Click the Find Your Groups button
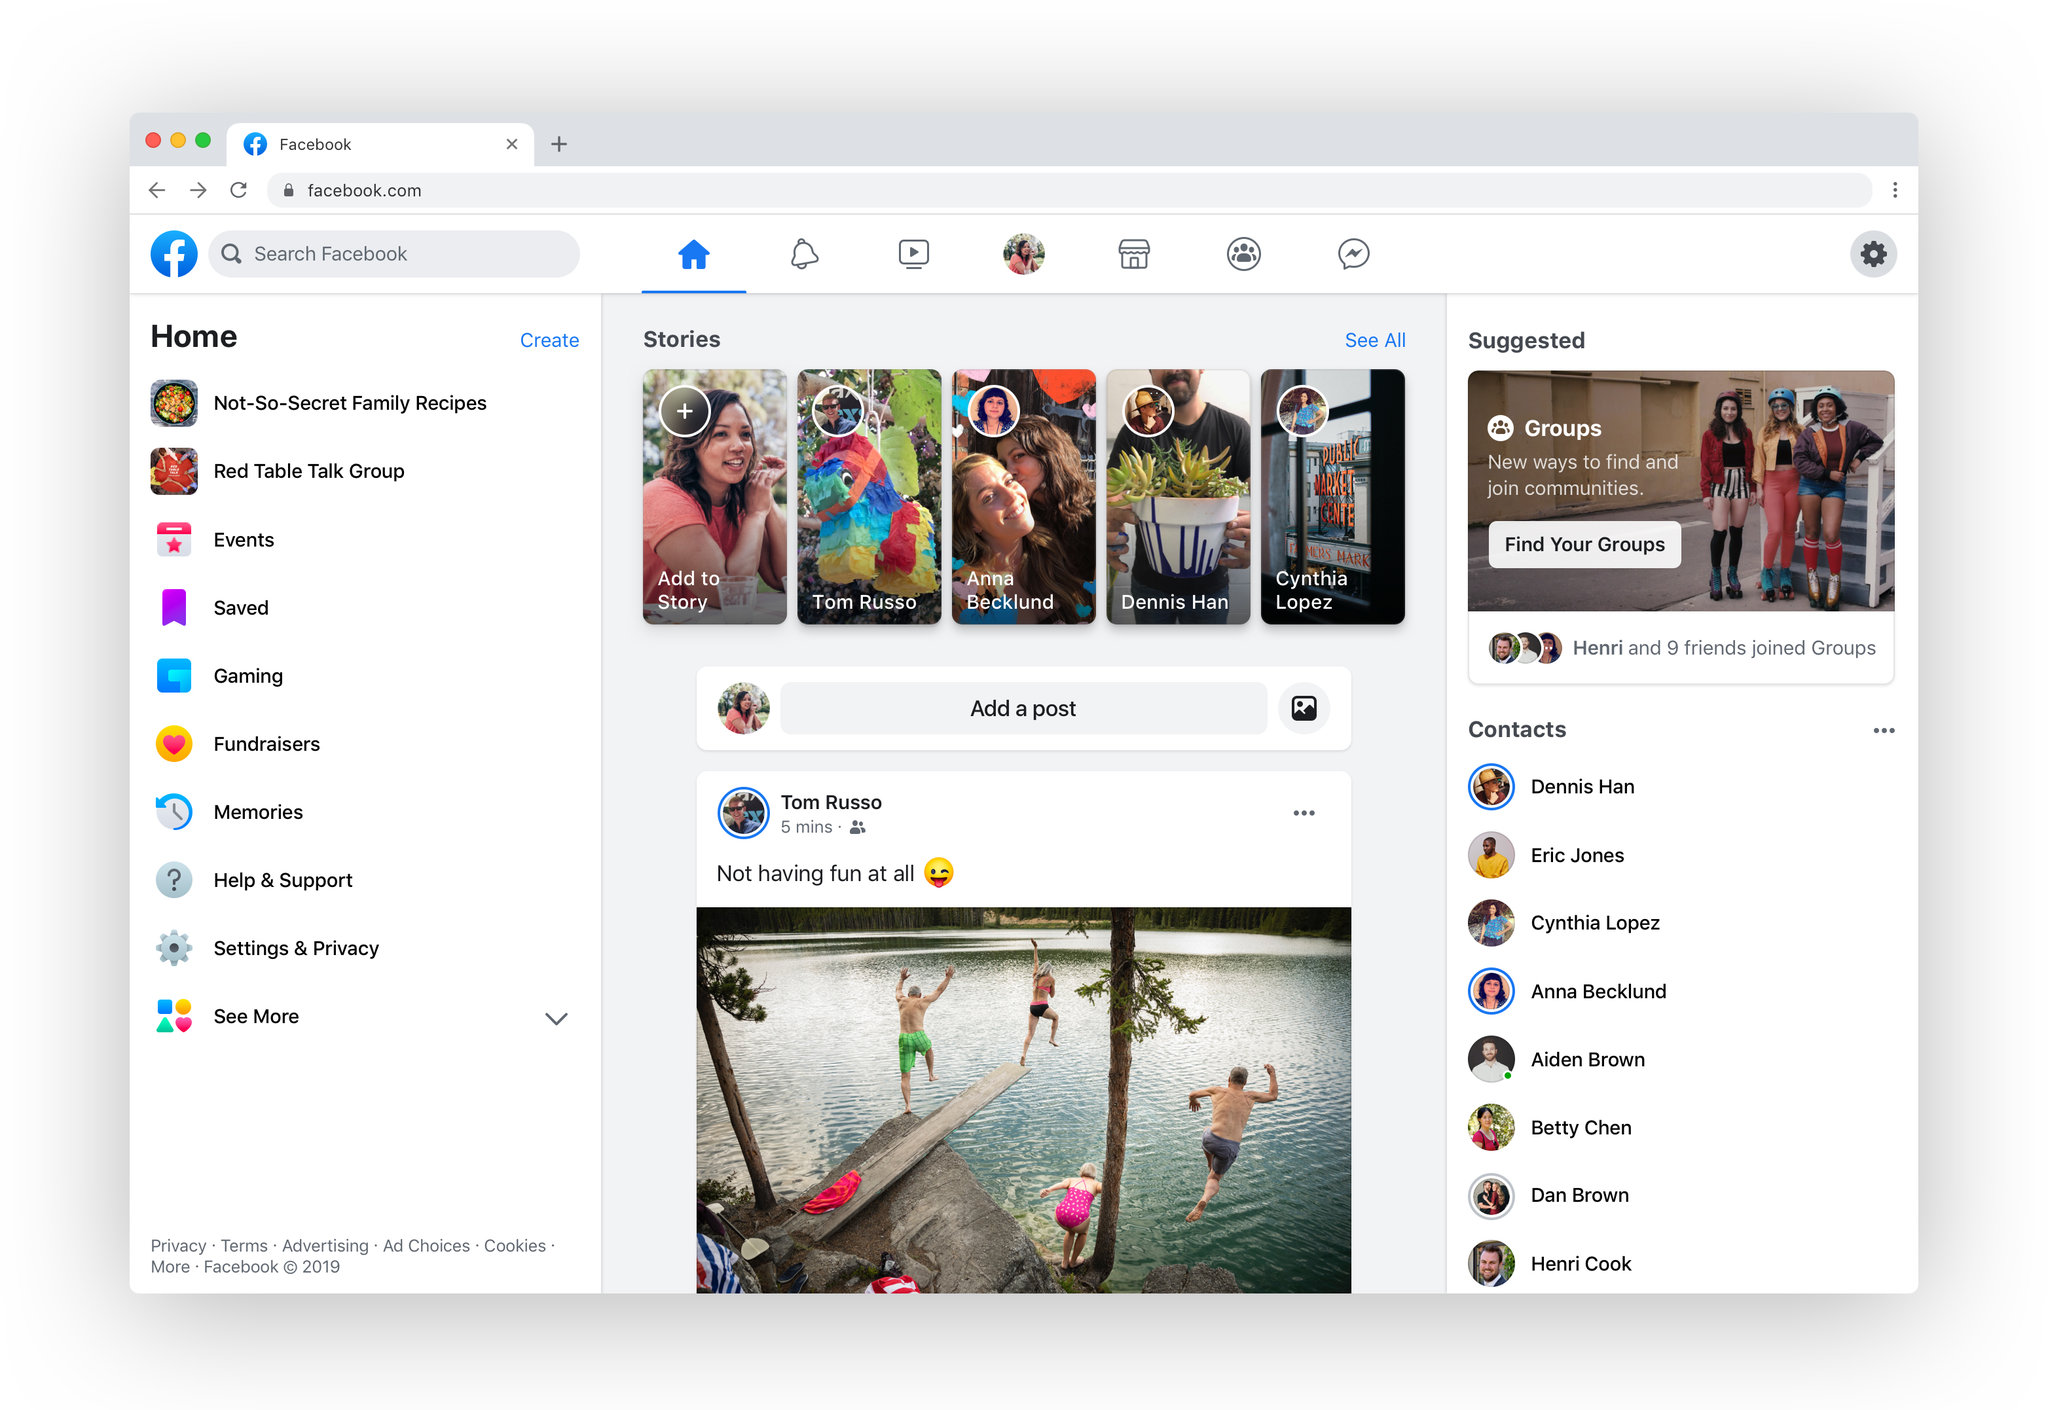This screenshot has width=2048, height=1410. point(1583,544)
